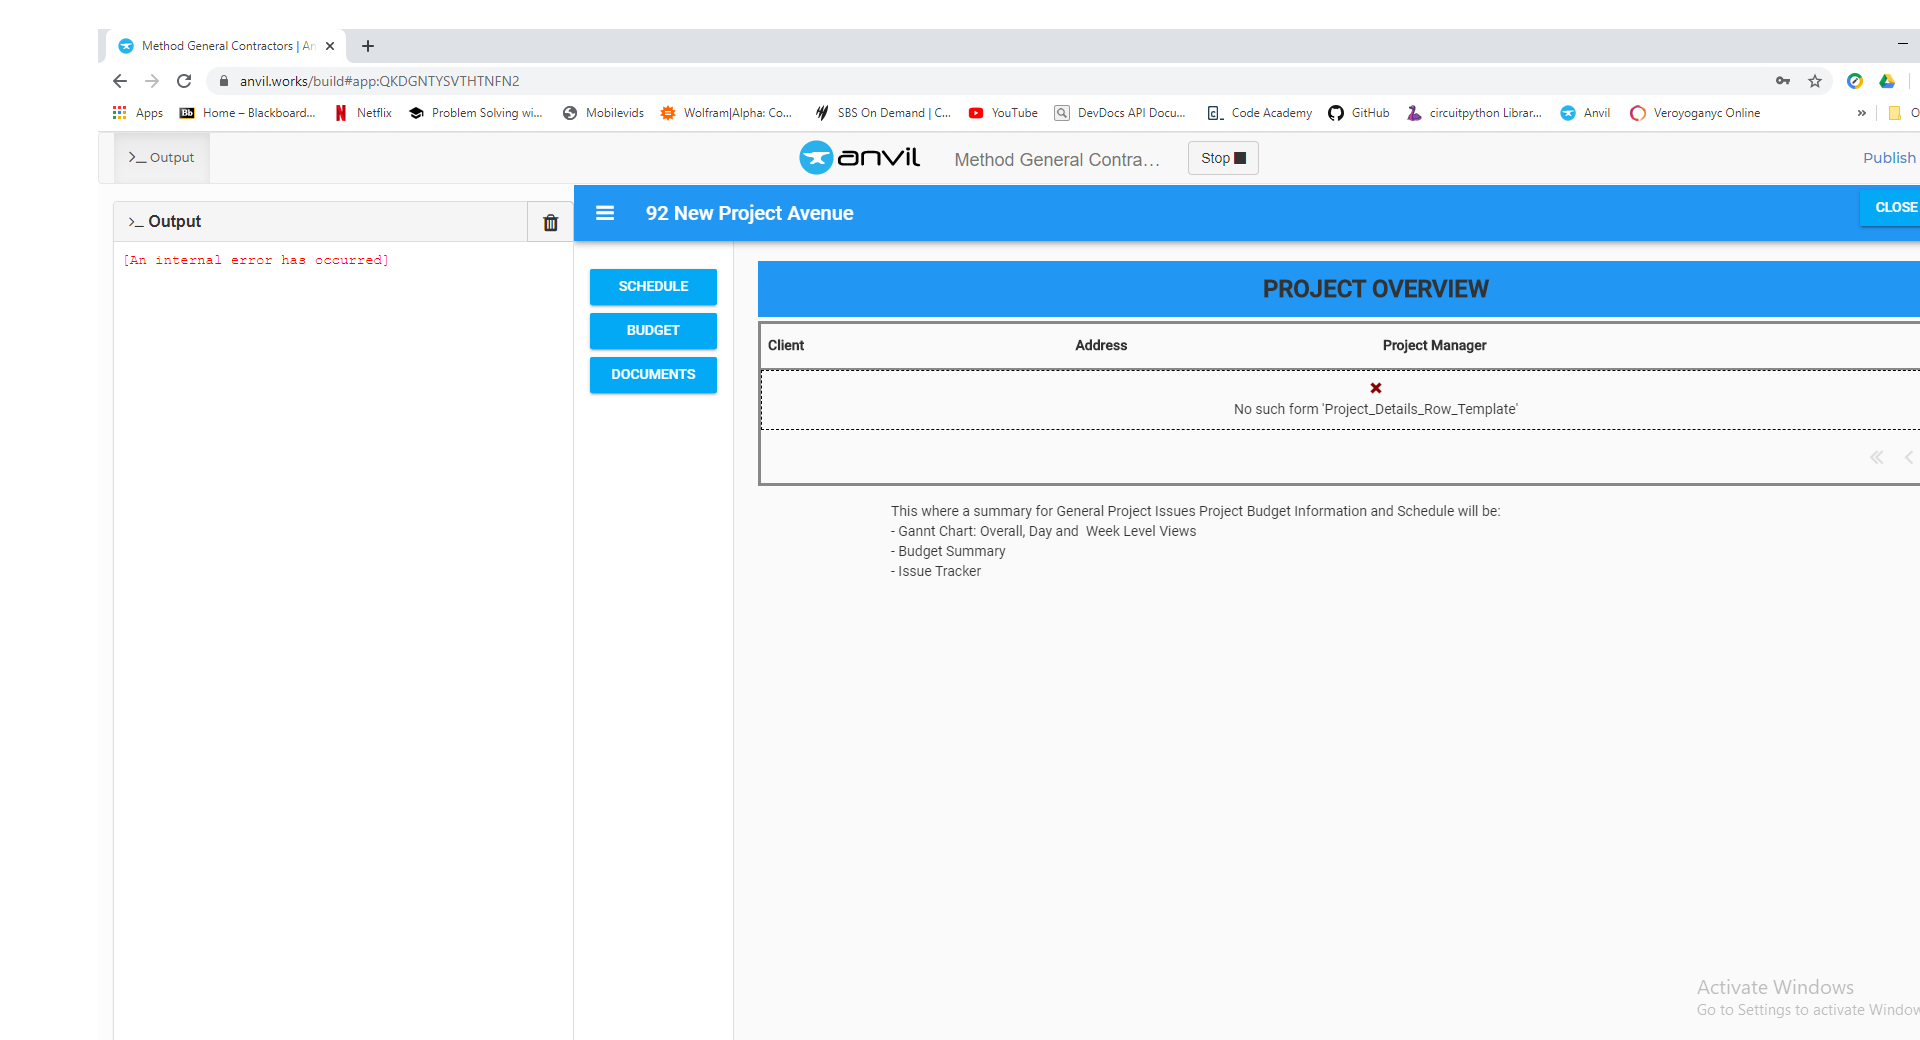Screen dimensions: 1920x1040
Task: Reload the page with the refresh icon
Action: [184, 81]
